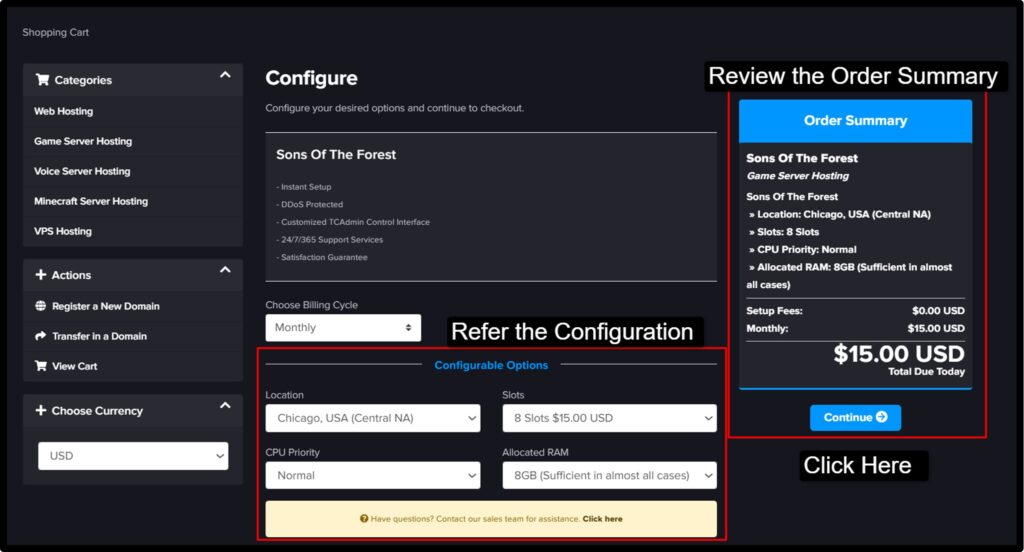Screen dimensions: 1024x552
Task: Open Minecraft Server Hosting category
Action: pos(91,201)
